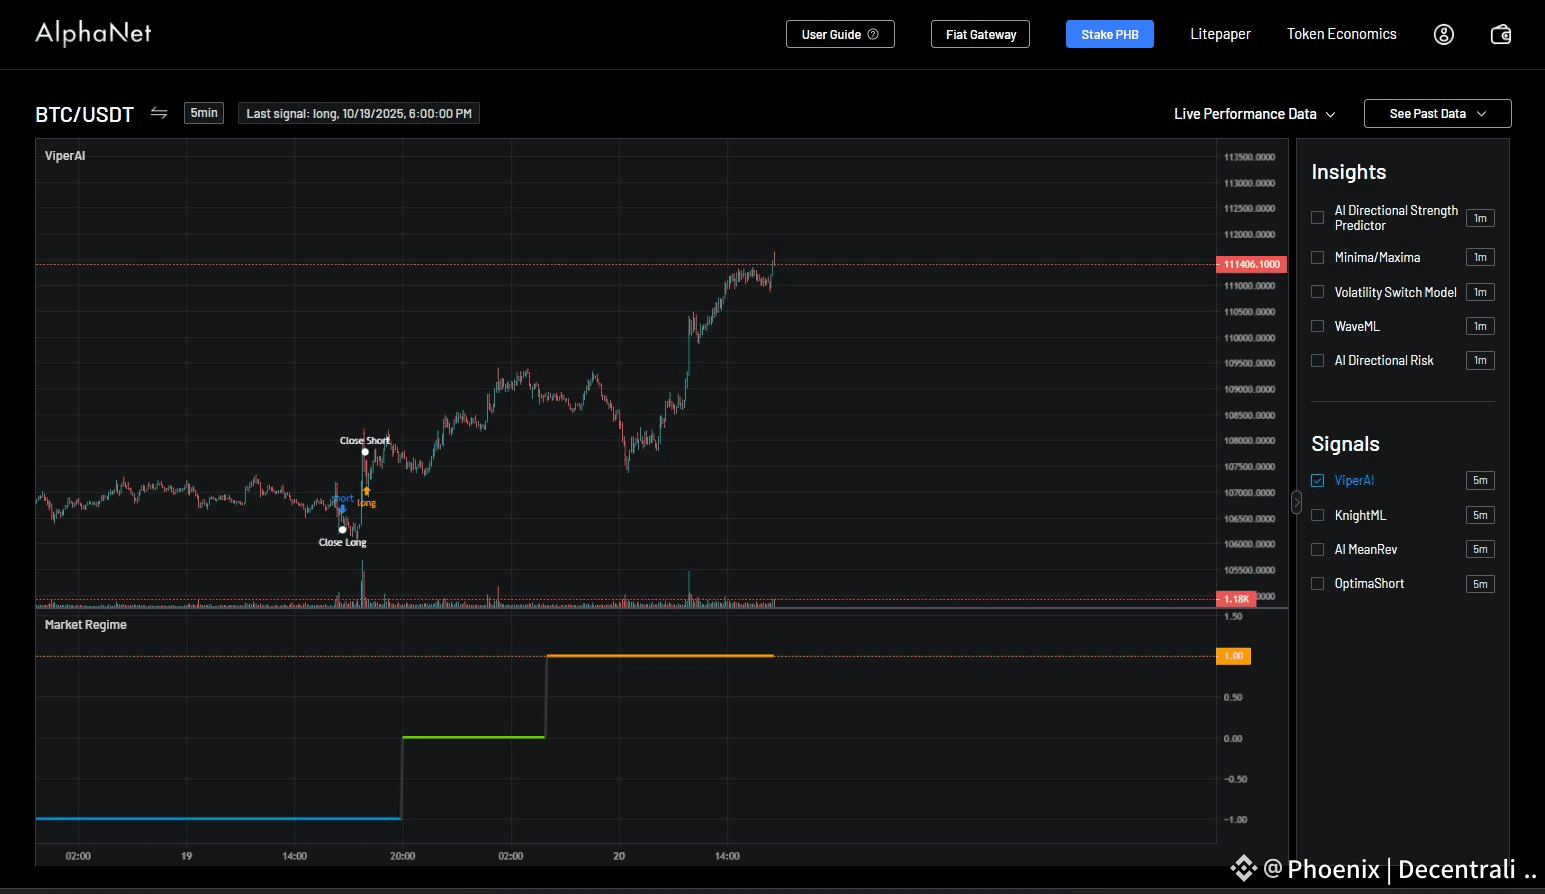Tick the Volatility Switch Model checkbox

tap(1317, 292)
